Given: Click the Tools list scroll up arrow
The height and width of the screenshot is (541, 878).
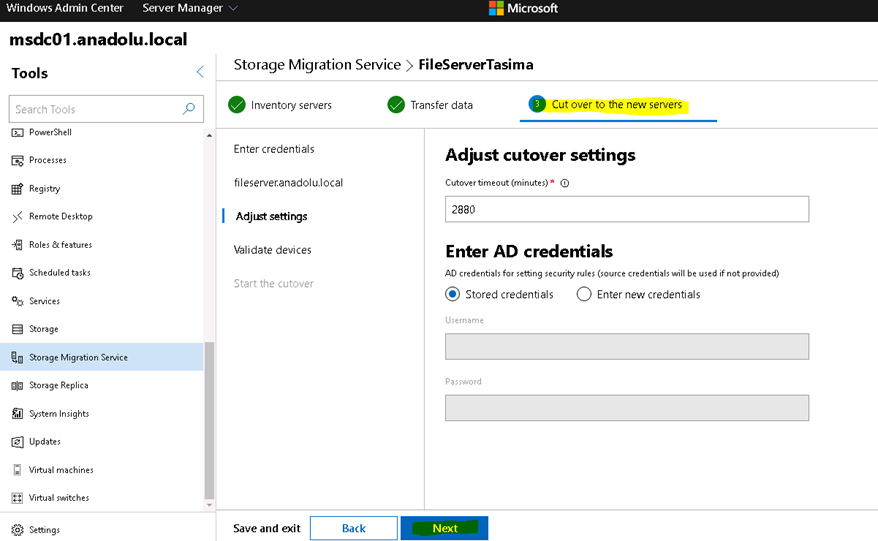Looking at the screenshot, I should [209, 136].
